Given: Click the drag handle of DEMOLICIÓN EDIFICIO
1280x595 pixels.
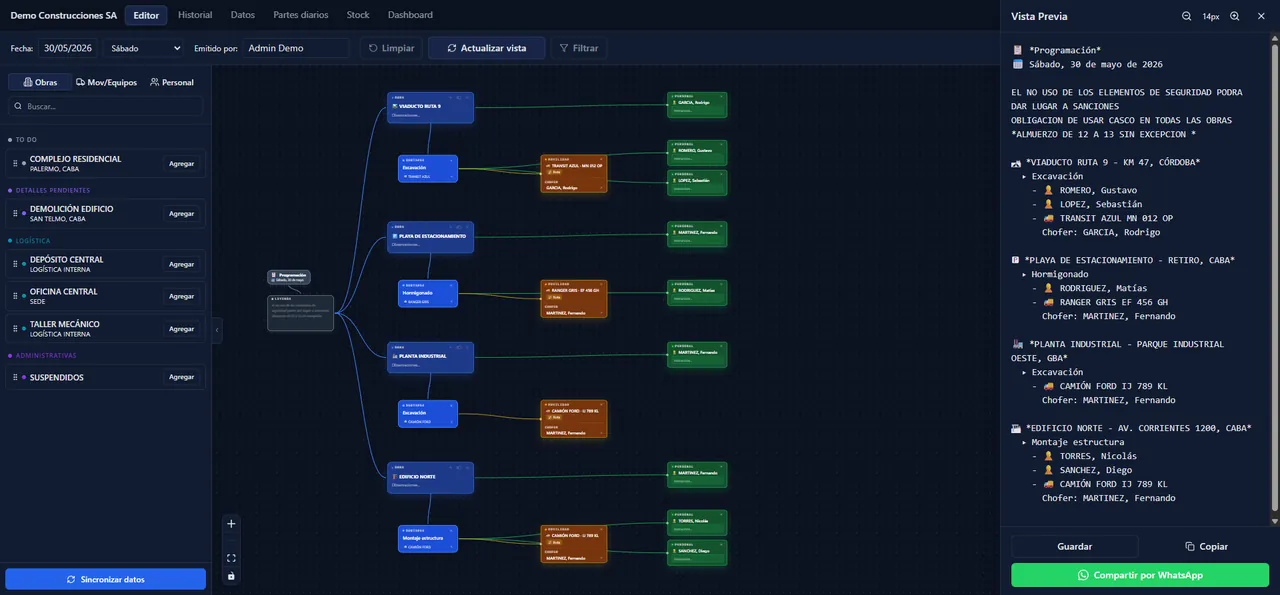Looking at the screenshot, I should [x=16, y=213].
